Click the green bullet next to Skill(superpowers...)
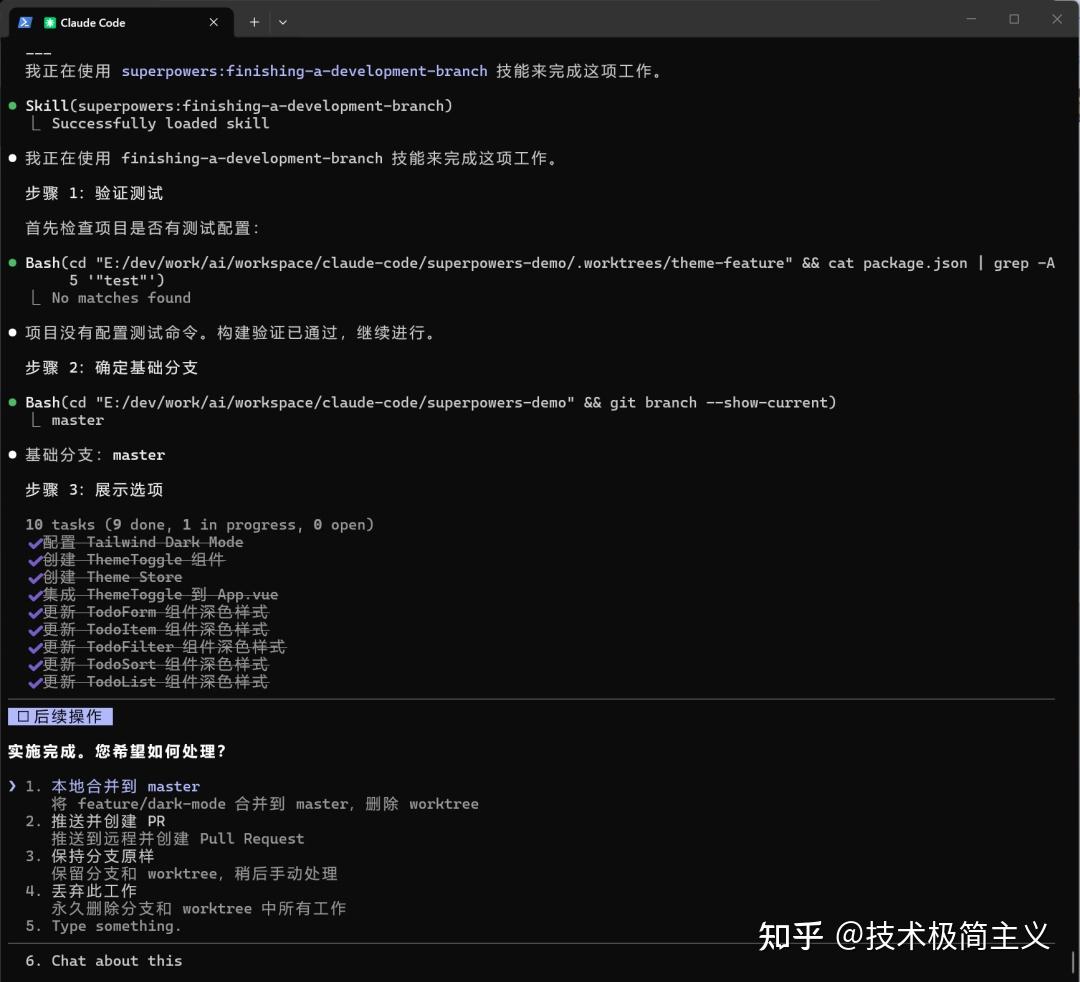The height and width of the screenshot is (982, 1080). 12,106
